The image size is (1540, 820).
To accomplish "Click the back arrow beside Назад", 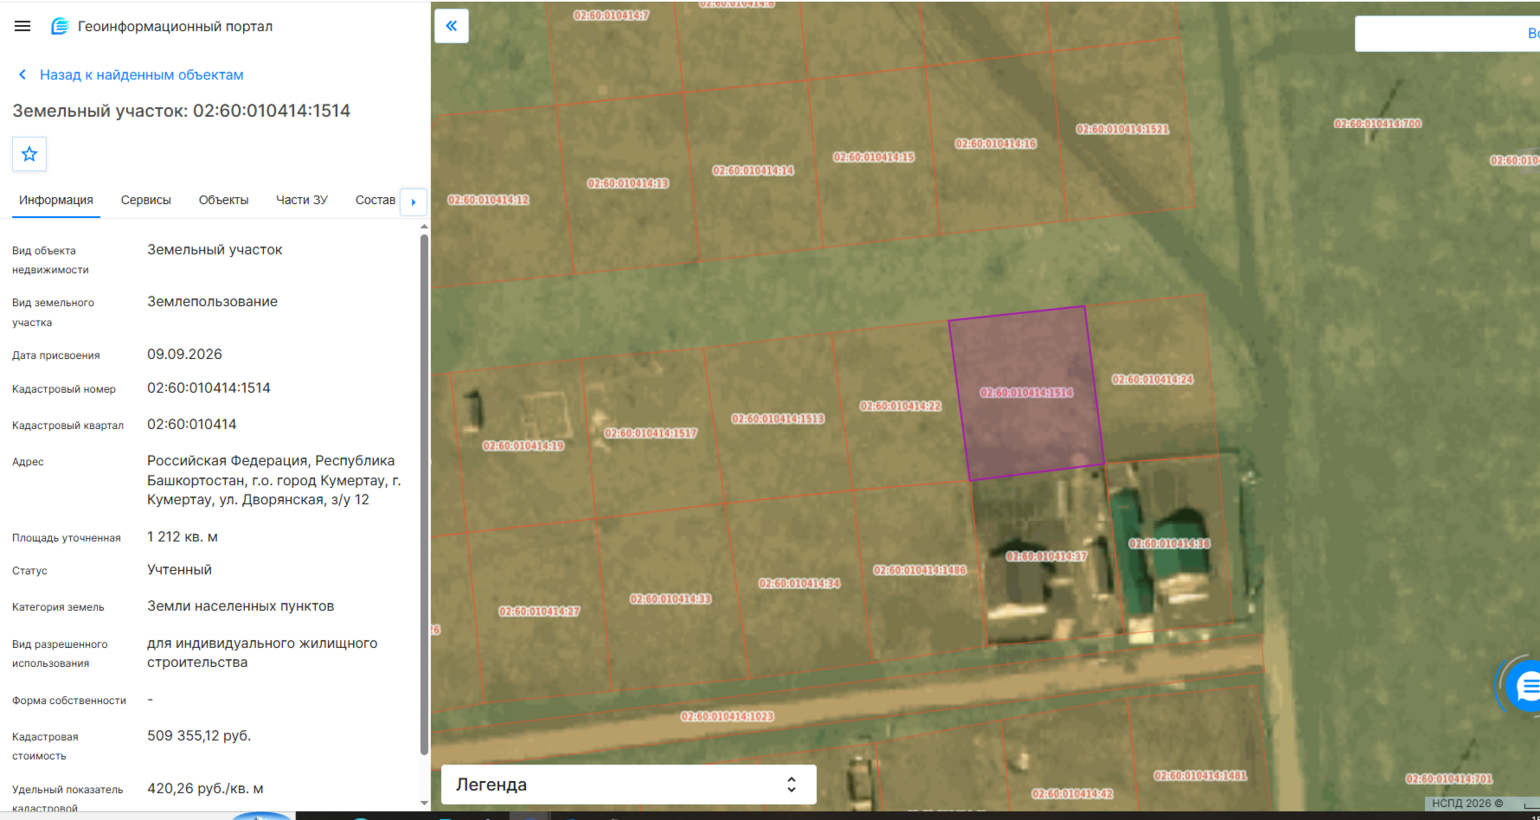I will point(22,75).
